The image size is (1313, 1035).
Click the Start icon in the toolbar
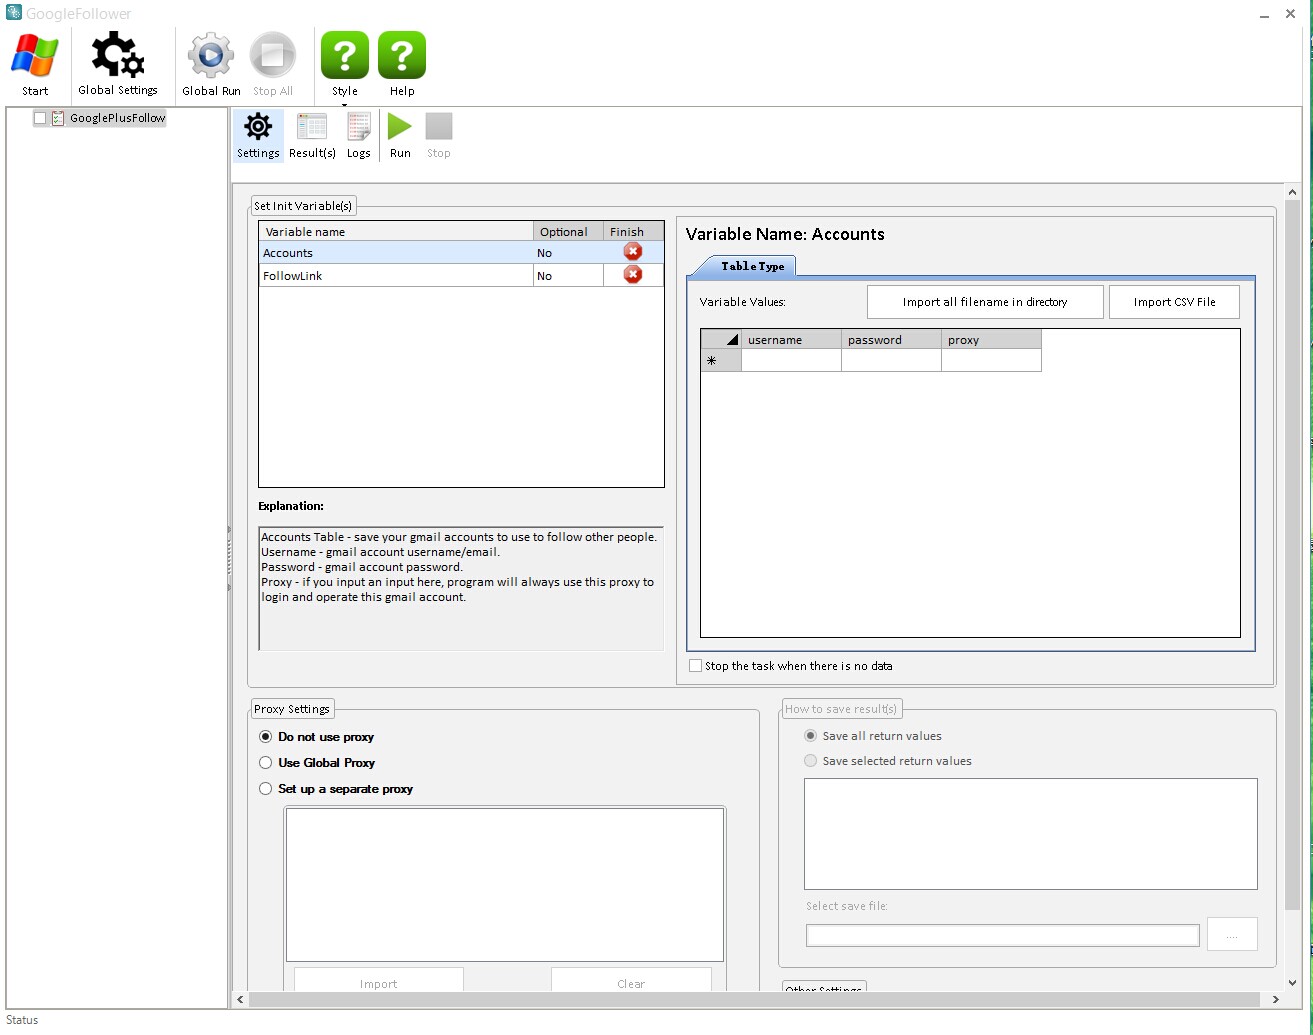[35, 56]
